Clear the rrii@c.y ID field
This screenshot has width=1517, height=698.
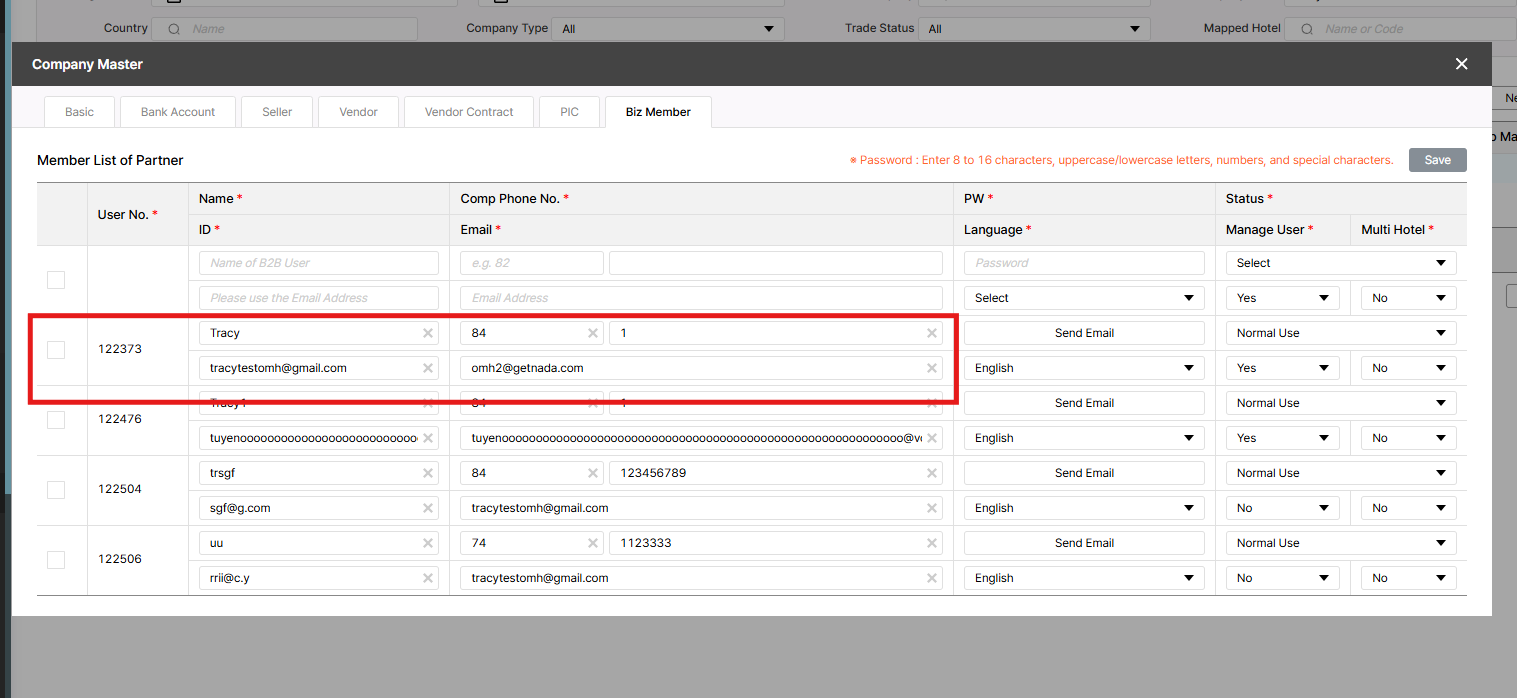[428, 578]
